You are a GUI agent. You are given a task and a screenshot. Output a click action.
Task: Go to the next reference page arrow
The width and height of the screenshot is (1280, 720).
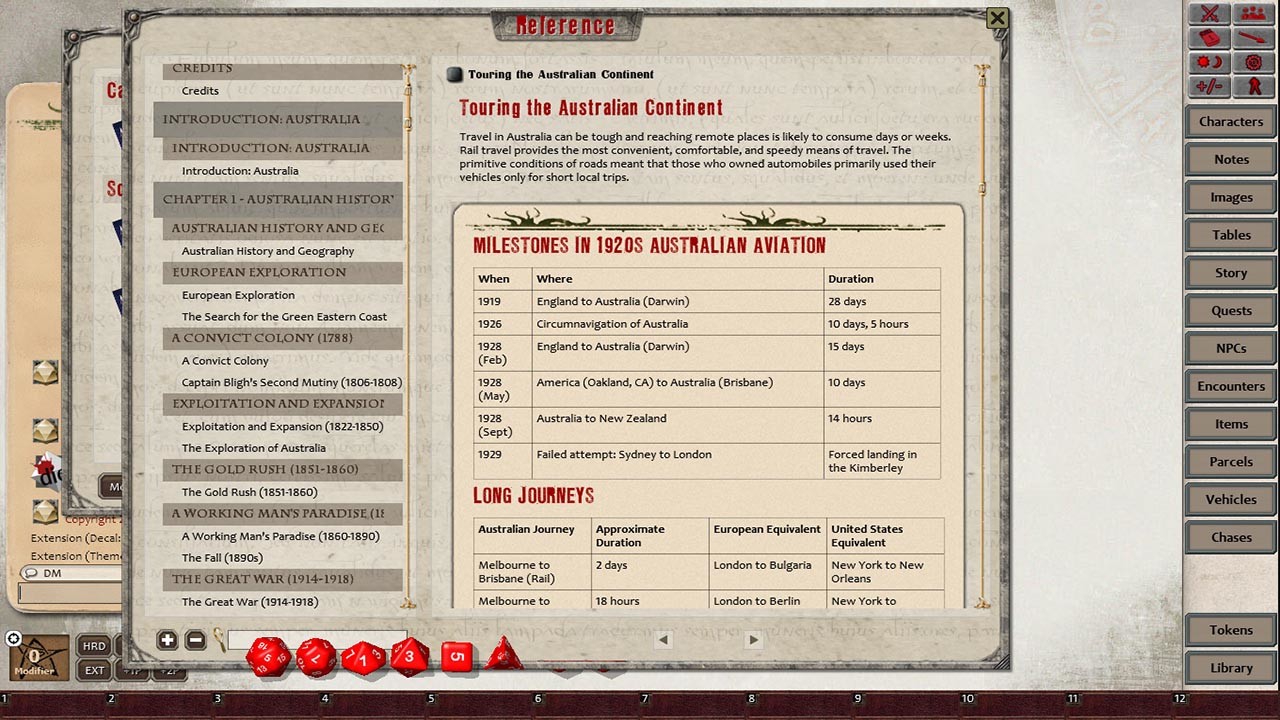click(x=753, y=640)
